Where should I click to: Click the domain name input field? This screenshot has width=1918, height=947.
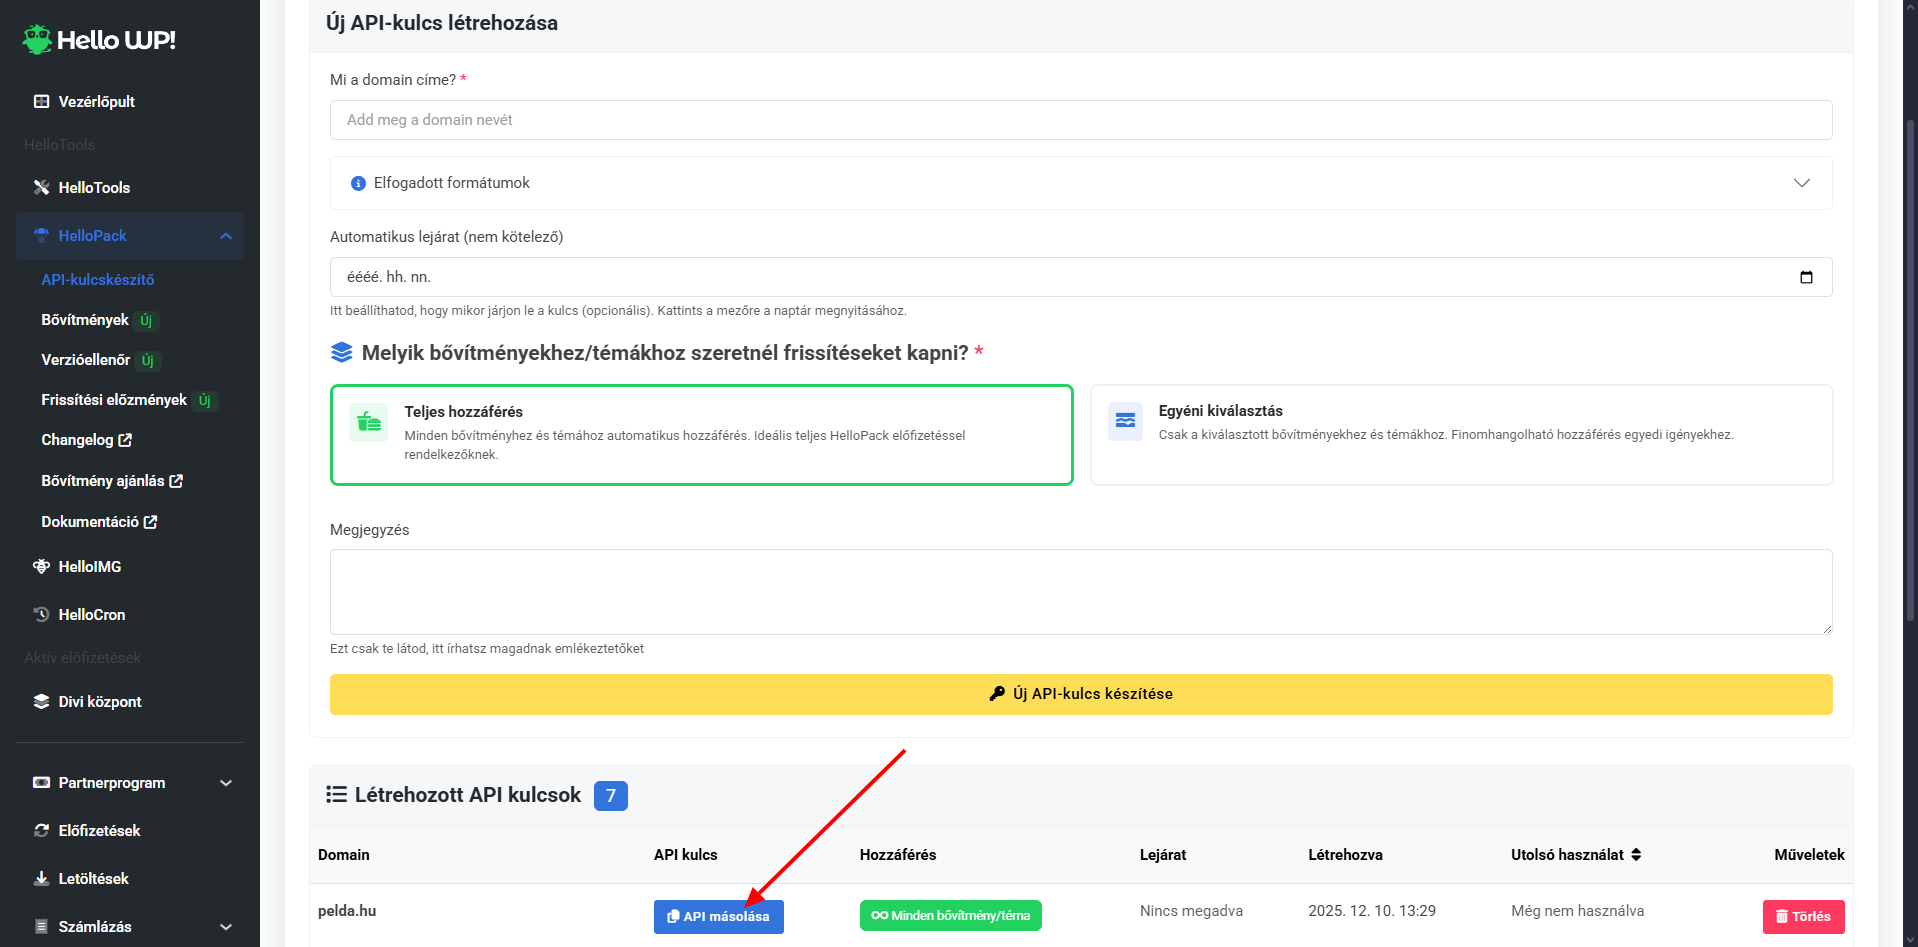pos(1080,120)
